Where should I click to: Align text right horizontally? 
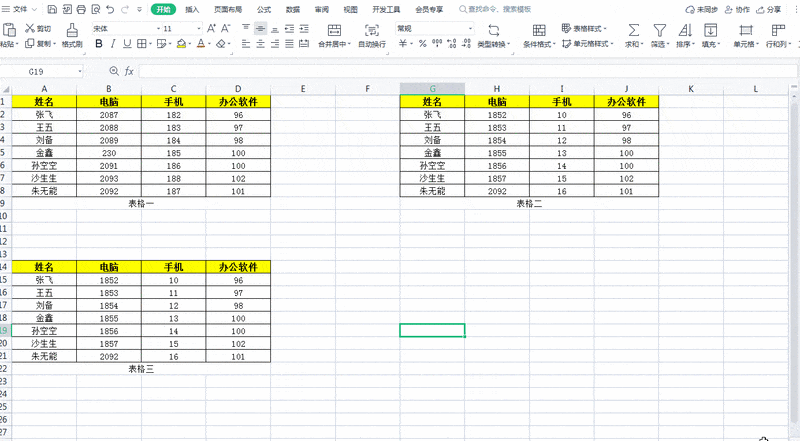coord(275,44)
